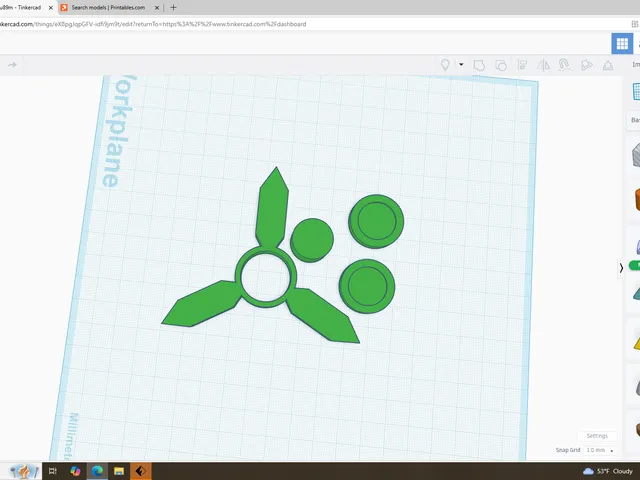
Task: Collapse the shapes panel with the chevron
Action: (x=621, y=268)
